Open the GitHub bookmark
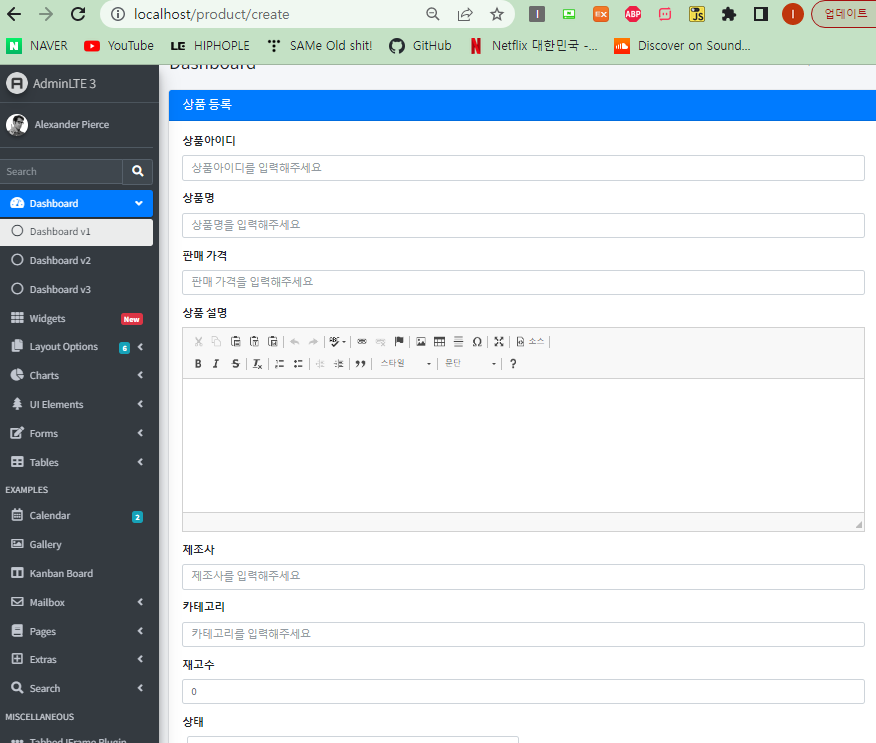876x743 pixels. coord(420,46)
